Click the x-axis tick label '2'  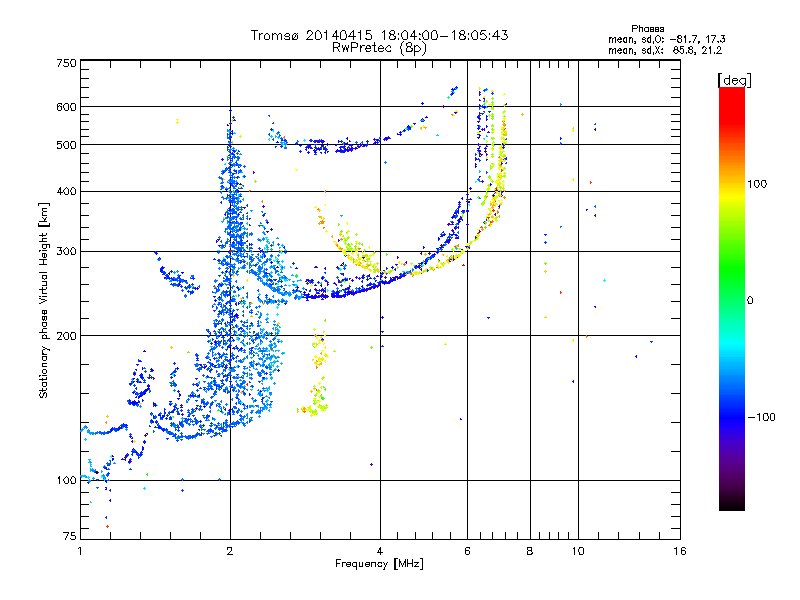[x=230, y=551]
